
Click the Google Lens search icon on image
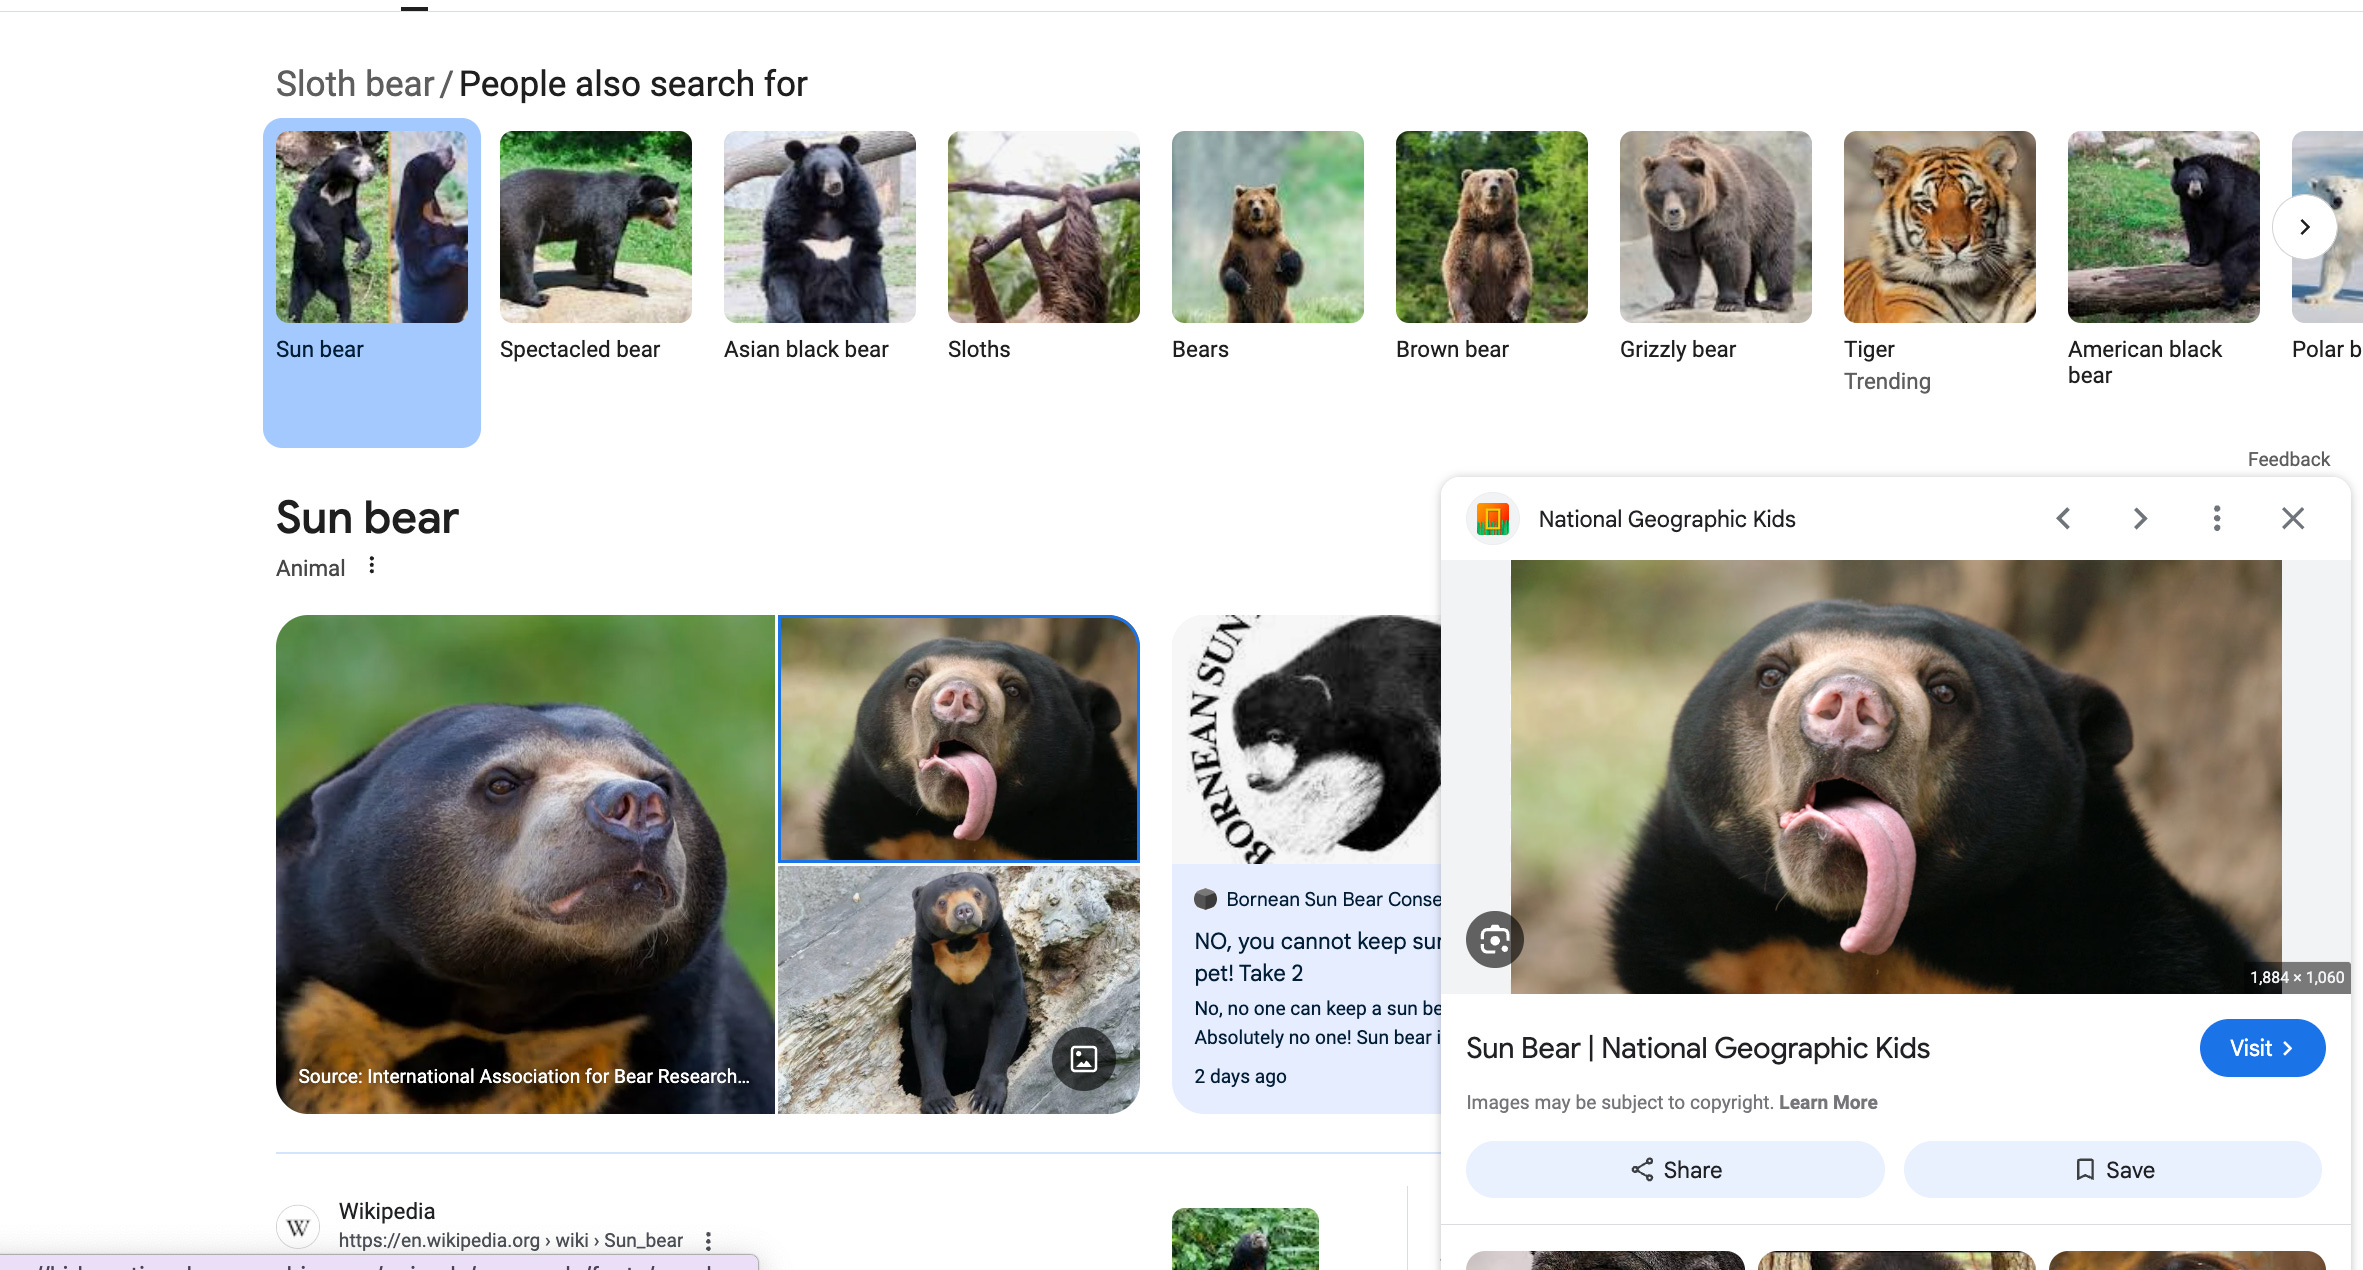(1494, 939)
